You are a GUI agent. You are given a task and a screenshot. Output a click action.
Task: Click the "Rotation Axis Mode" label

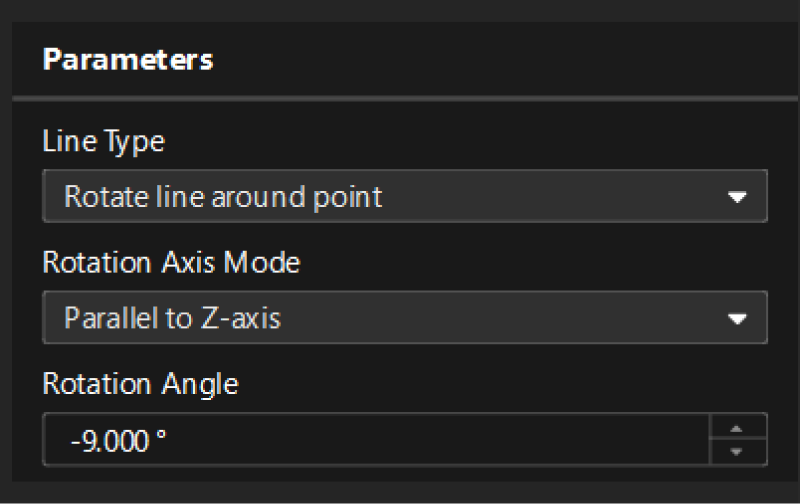(171, 263)
